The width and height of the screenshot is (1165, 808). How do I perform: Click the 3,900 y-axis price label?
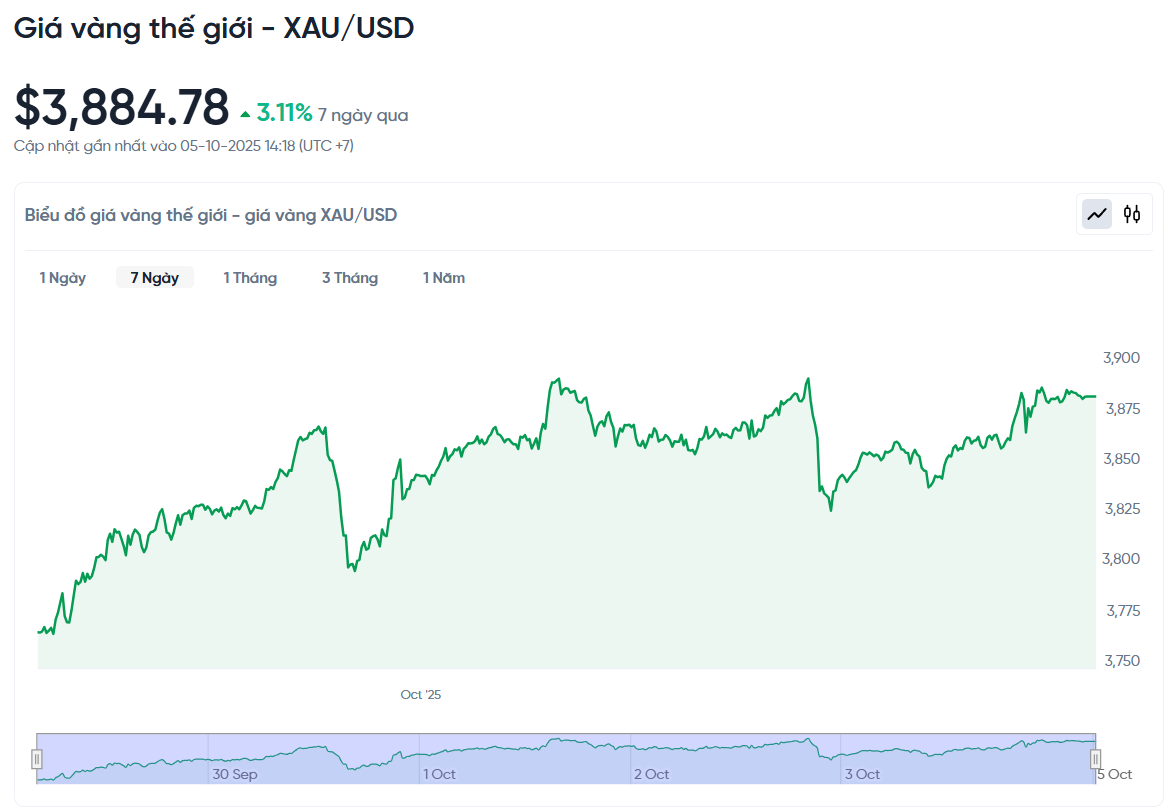tap(1121, 358)
